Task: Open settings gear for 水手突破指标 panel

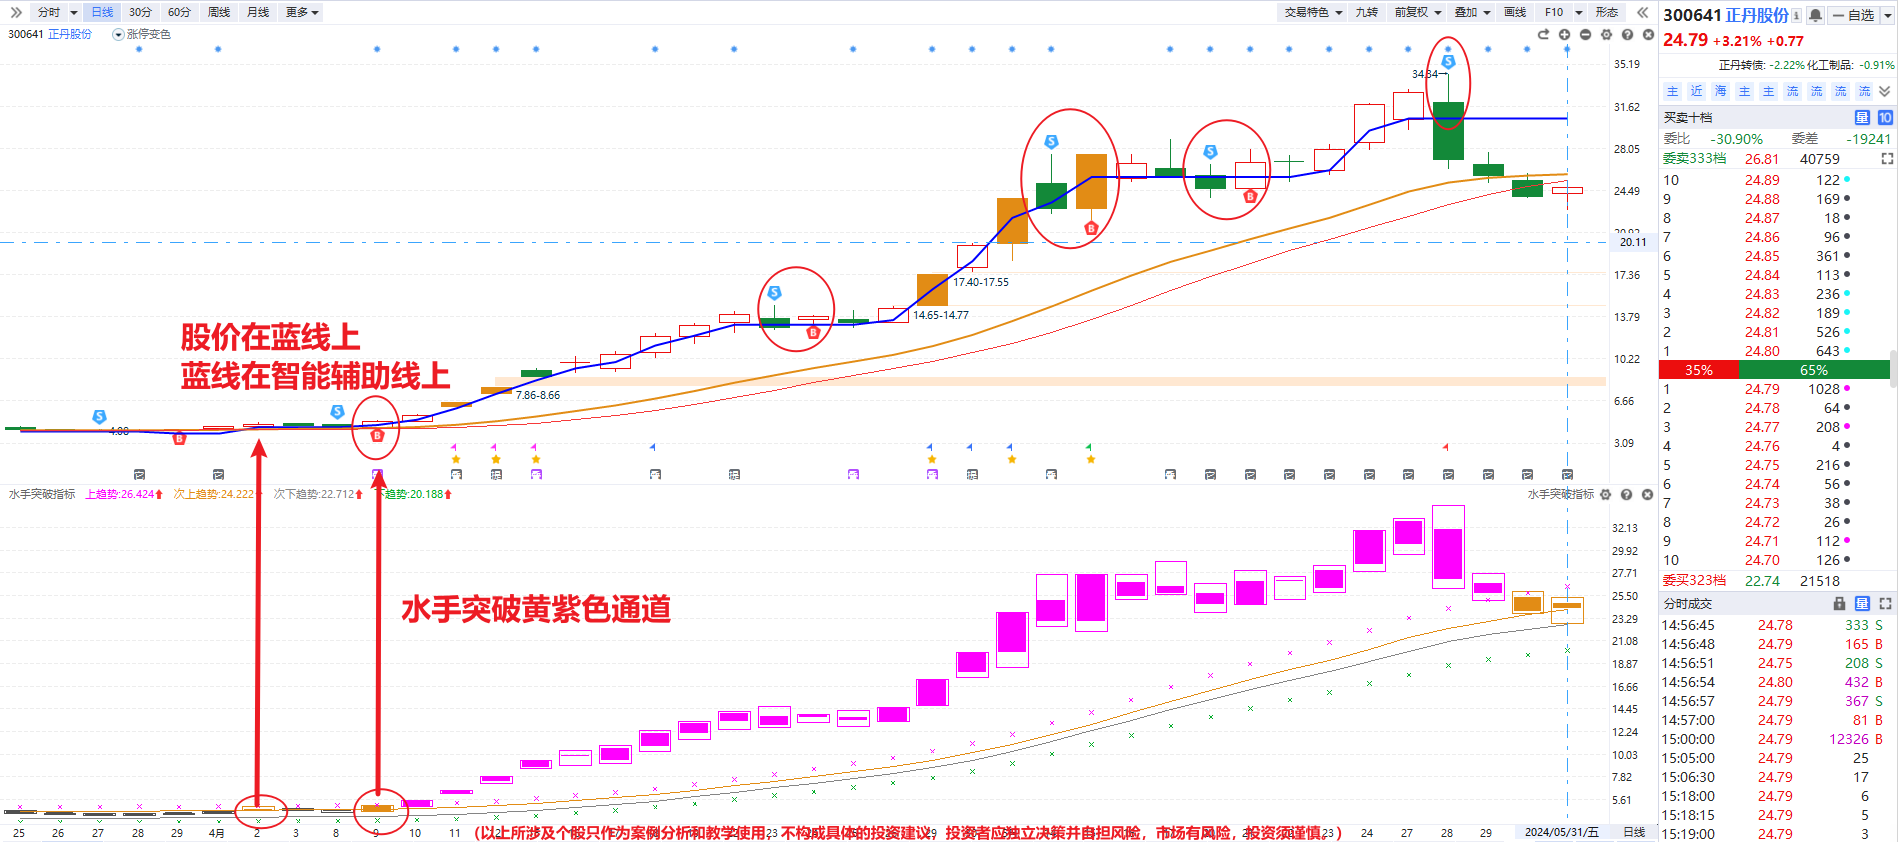Action: coord(1605,495)
